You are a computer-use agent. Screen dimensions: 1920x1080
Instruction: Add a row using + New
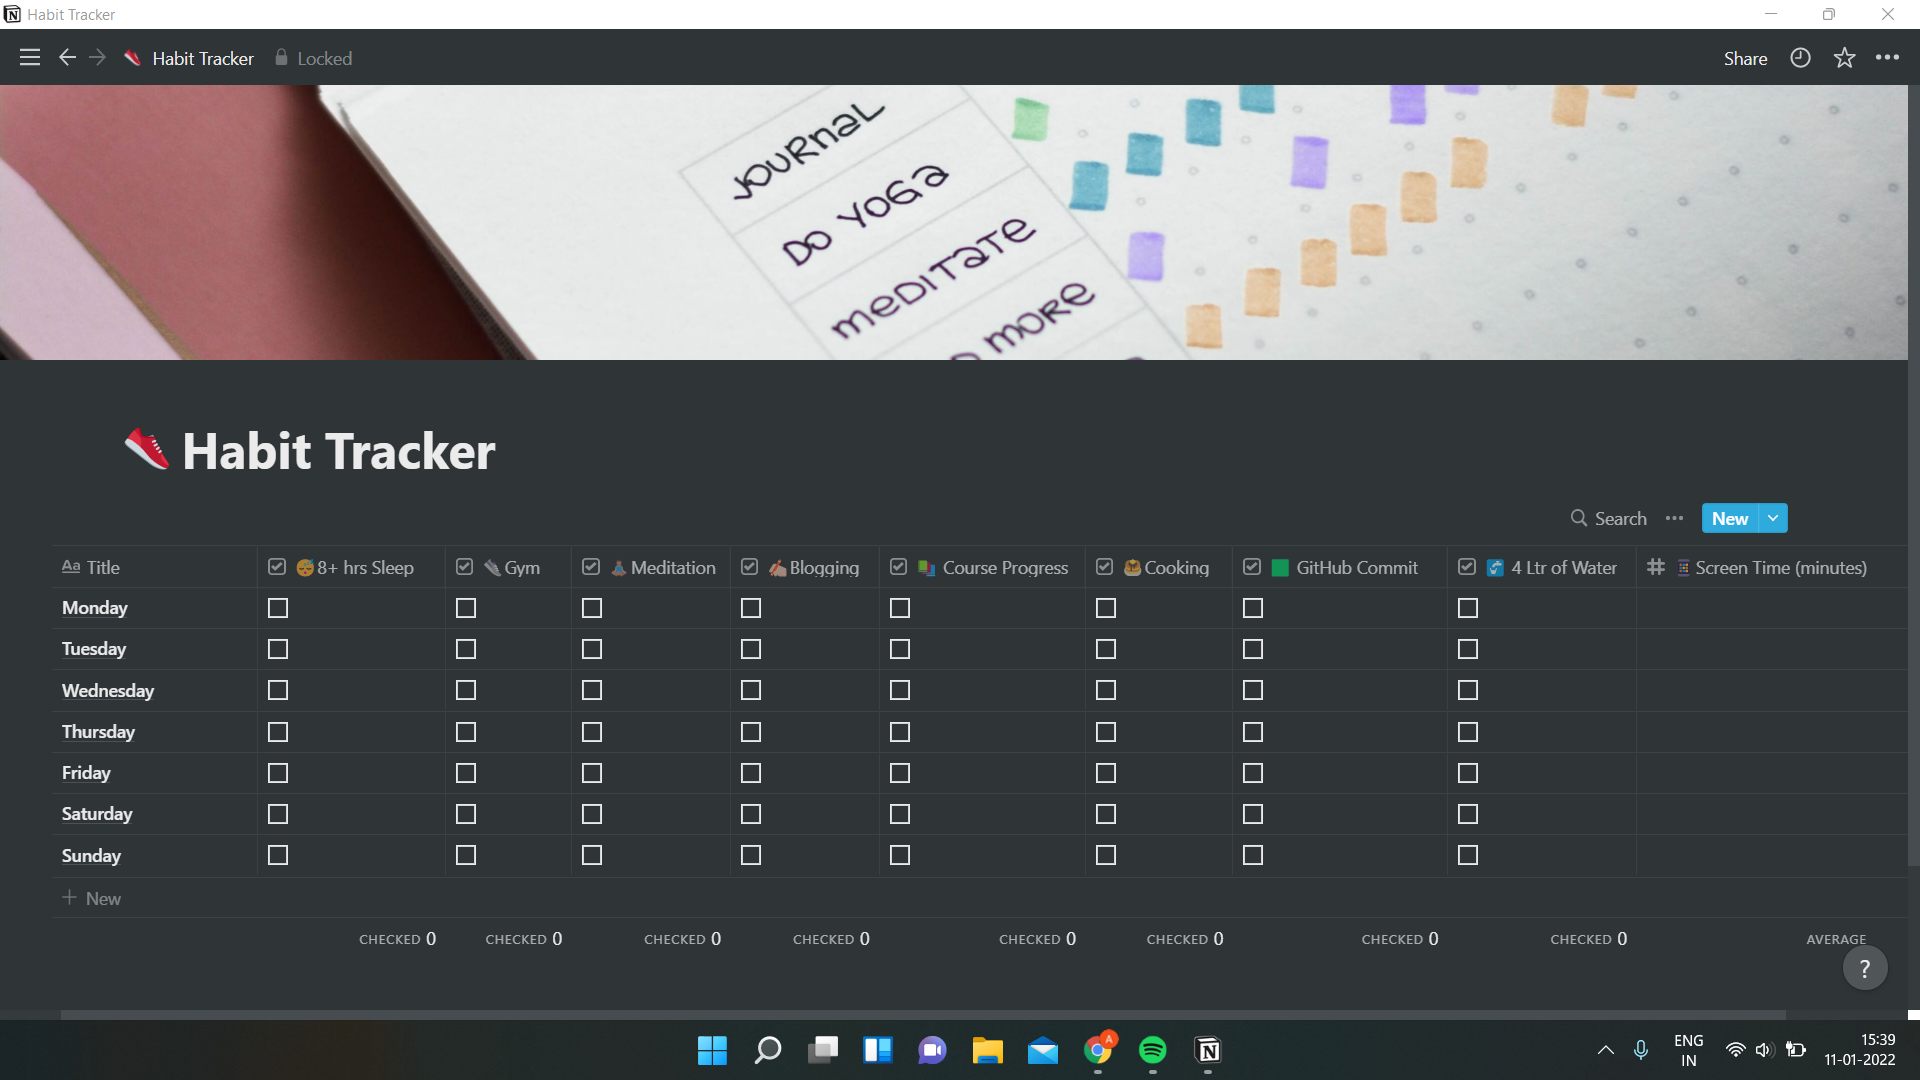(x=91, y=898)
